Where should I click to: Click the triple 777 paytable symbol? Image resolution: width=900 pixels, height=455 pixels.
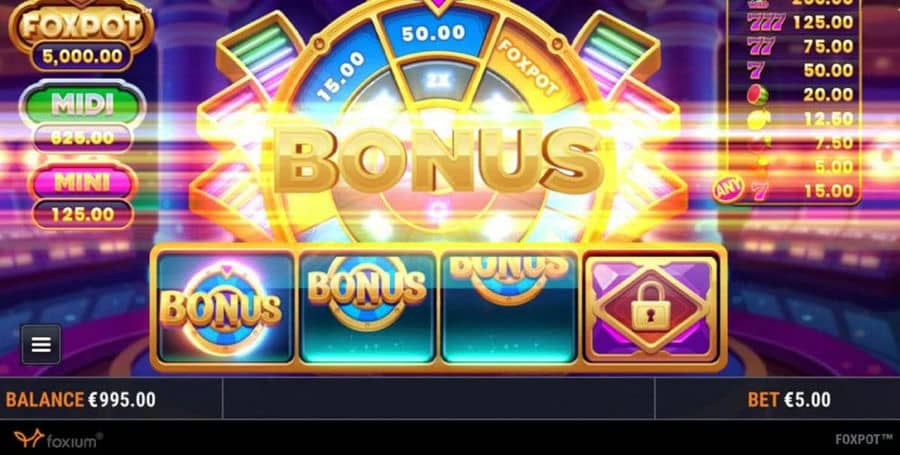(766, 23)
